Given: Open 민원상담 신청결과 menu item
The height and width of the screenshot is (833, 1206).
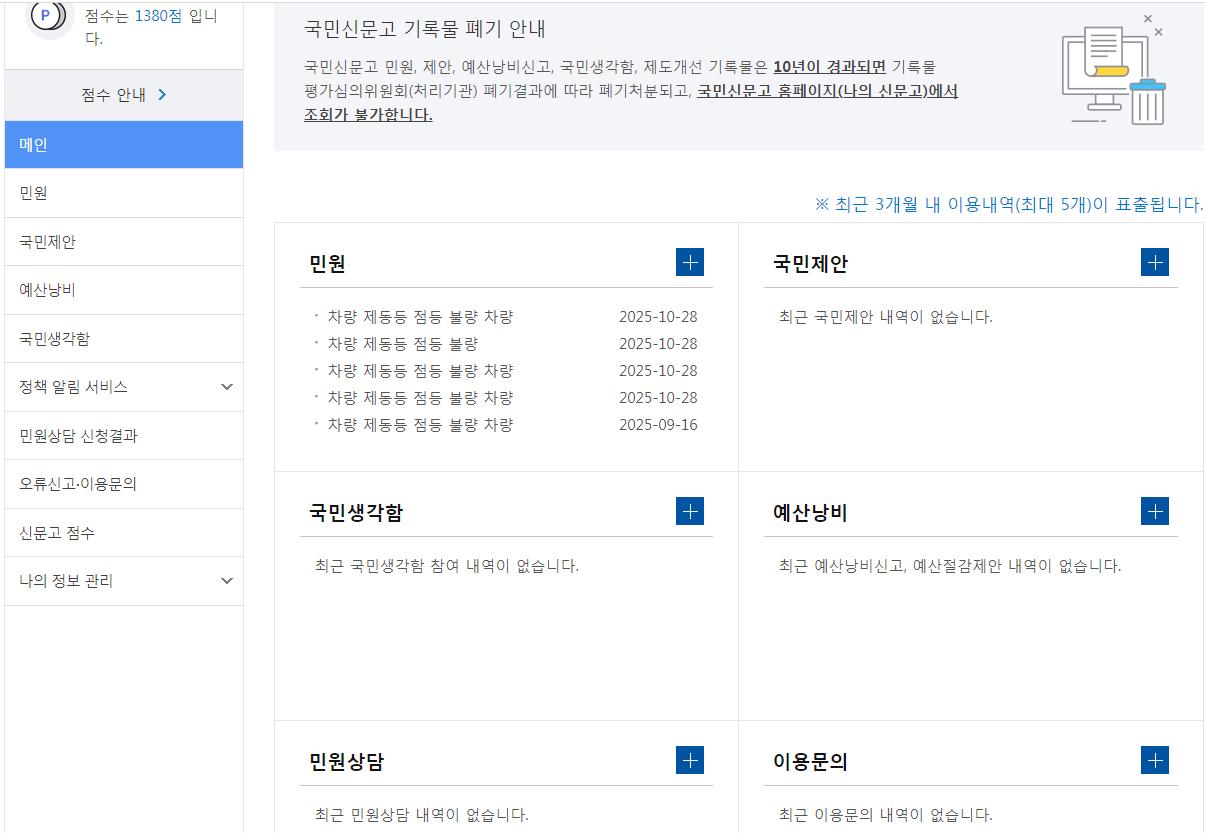Looking at the screenshot, I should [x=124, y=436].
